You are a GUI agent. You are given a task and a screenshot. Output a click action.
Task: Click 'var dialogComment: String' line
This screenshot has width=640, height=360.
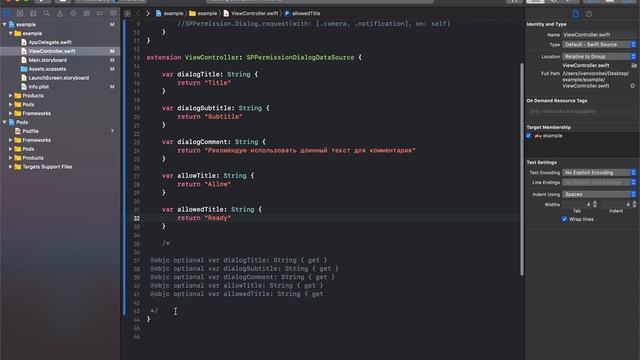point(214,142)
